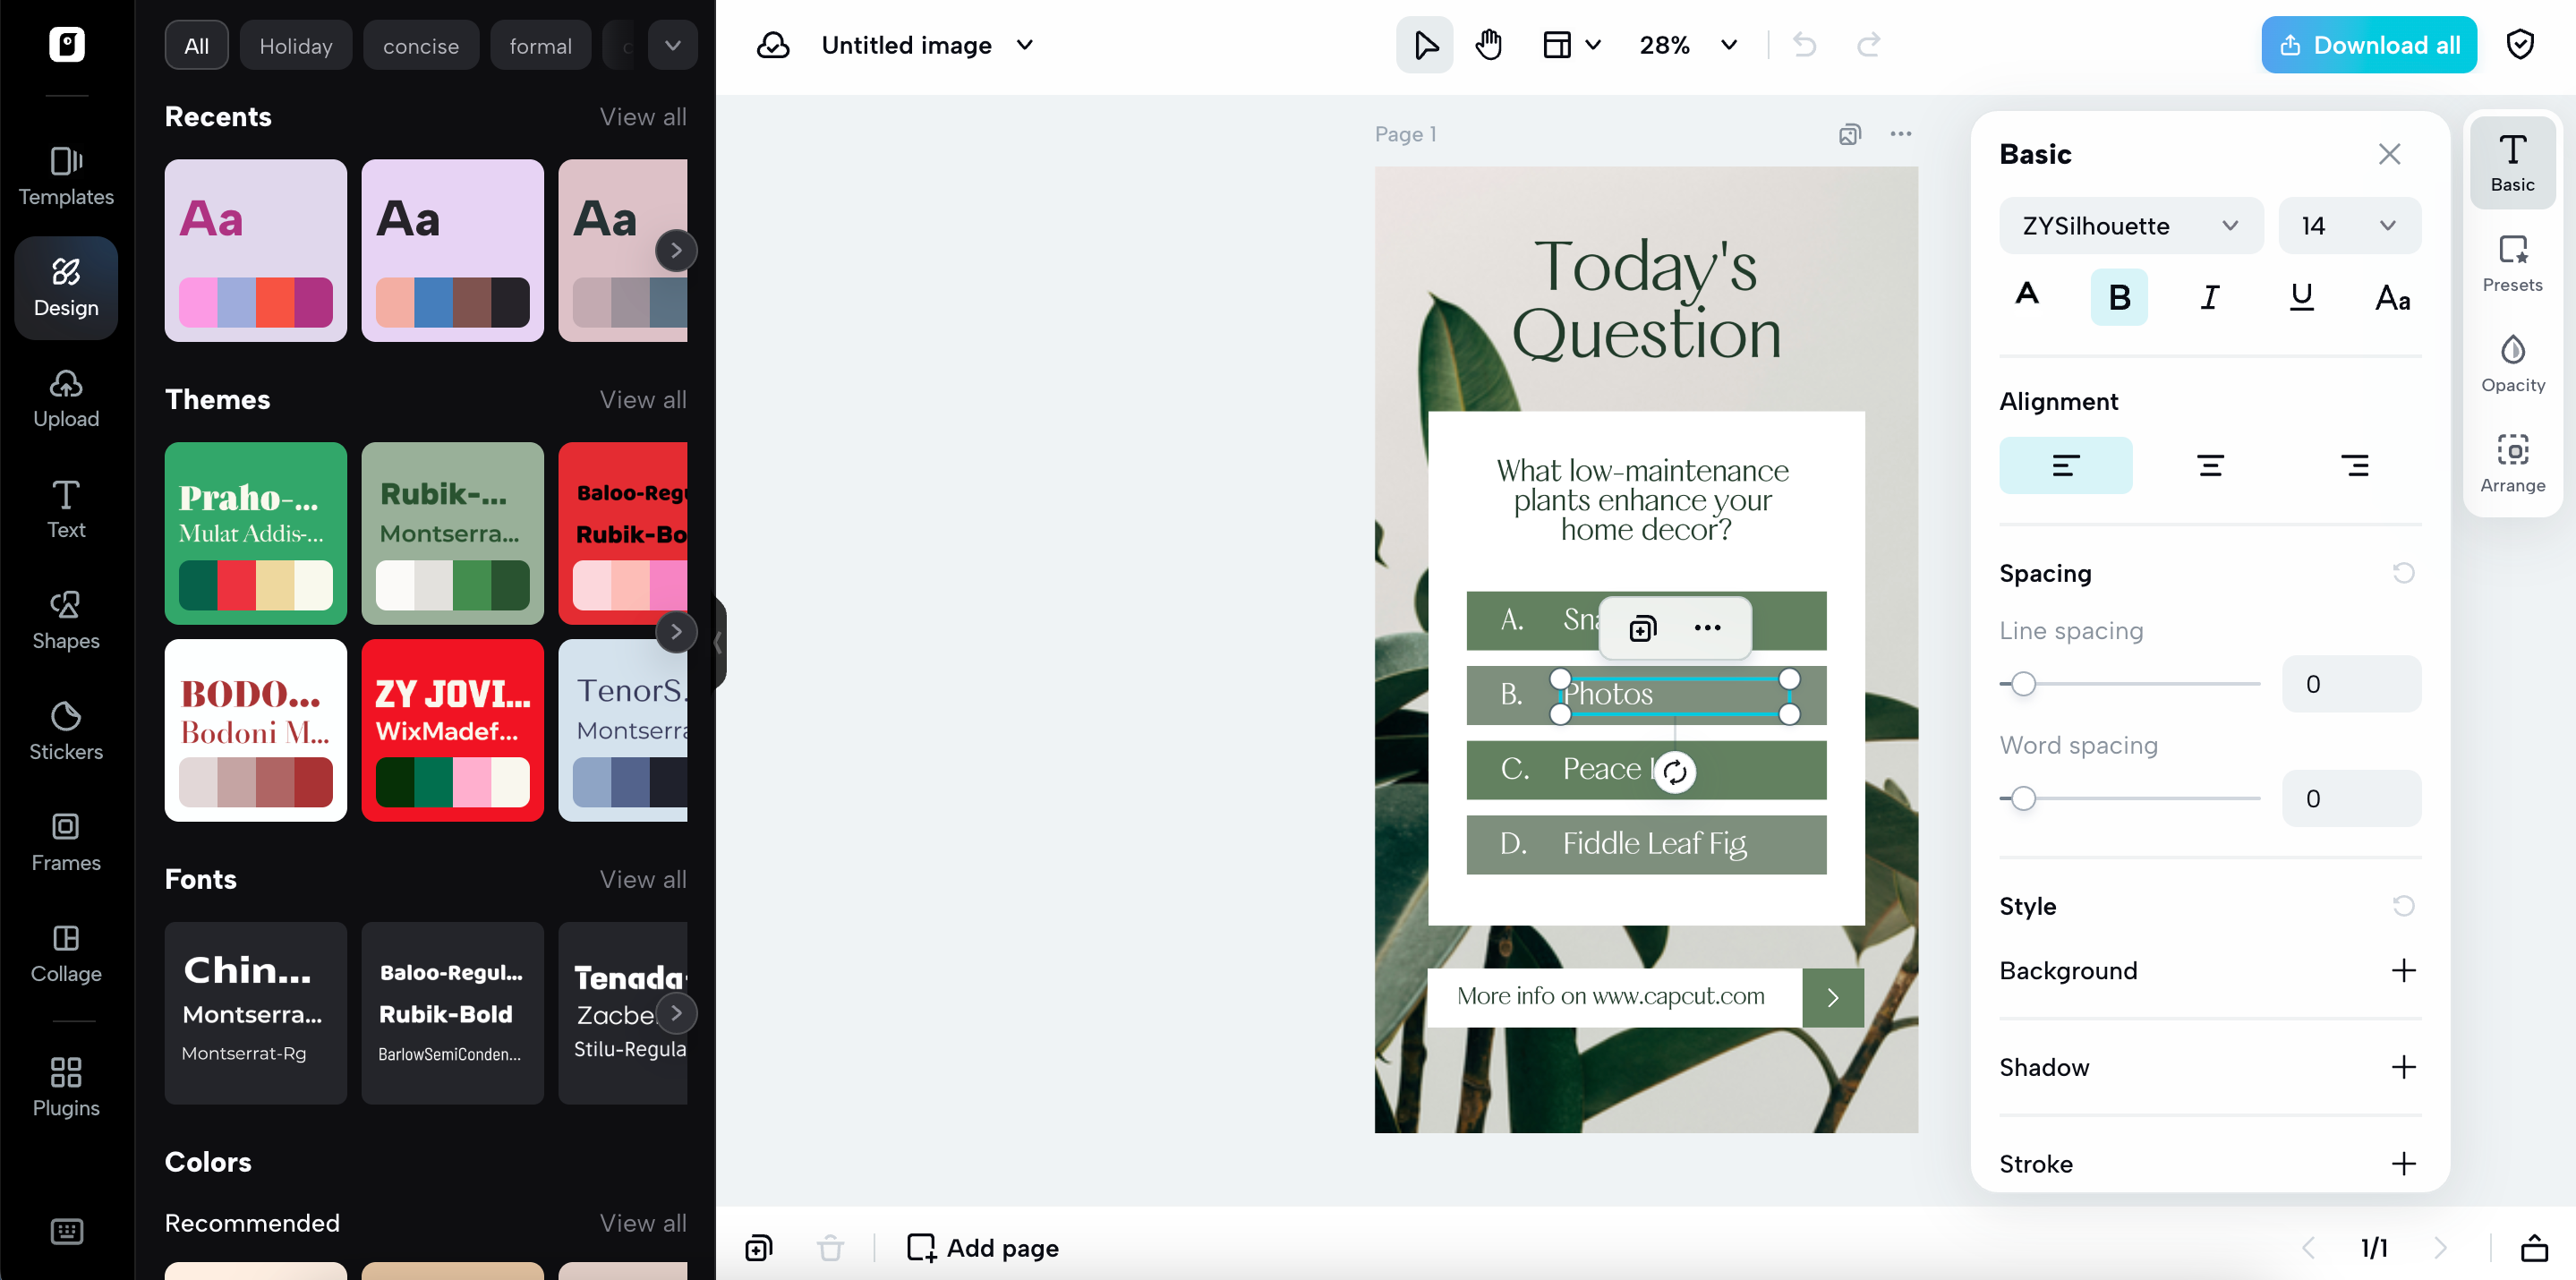
Task: Open View all for Themes
Action: click(643, 399)
